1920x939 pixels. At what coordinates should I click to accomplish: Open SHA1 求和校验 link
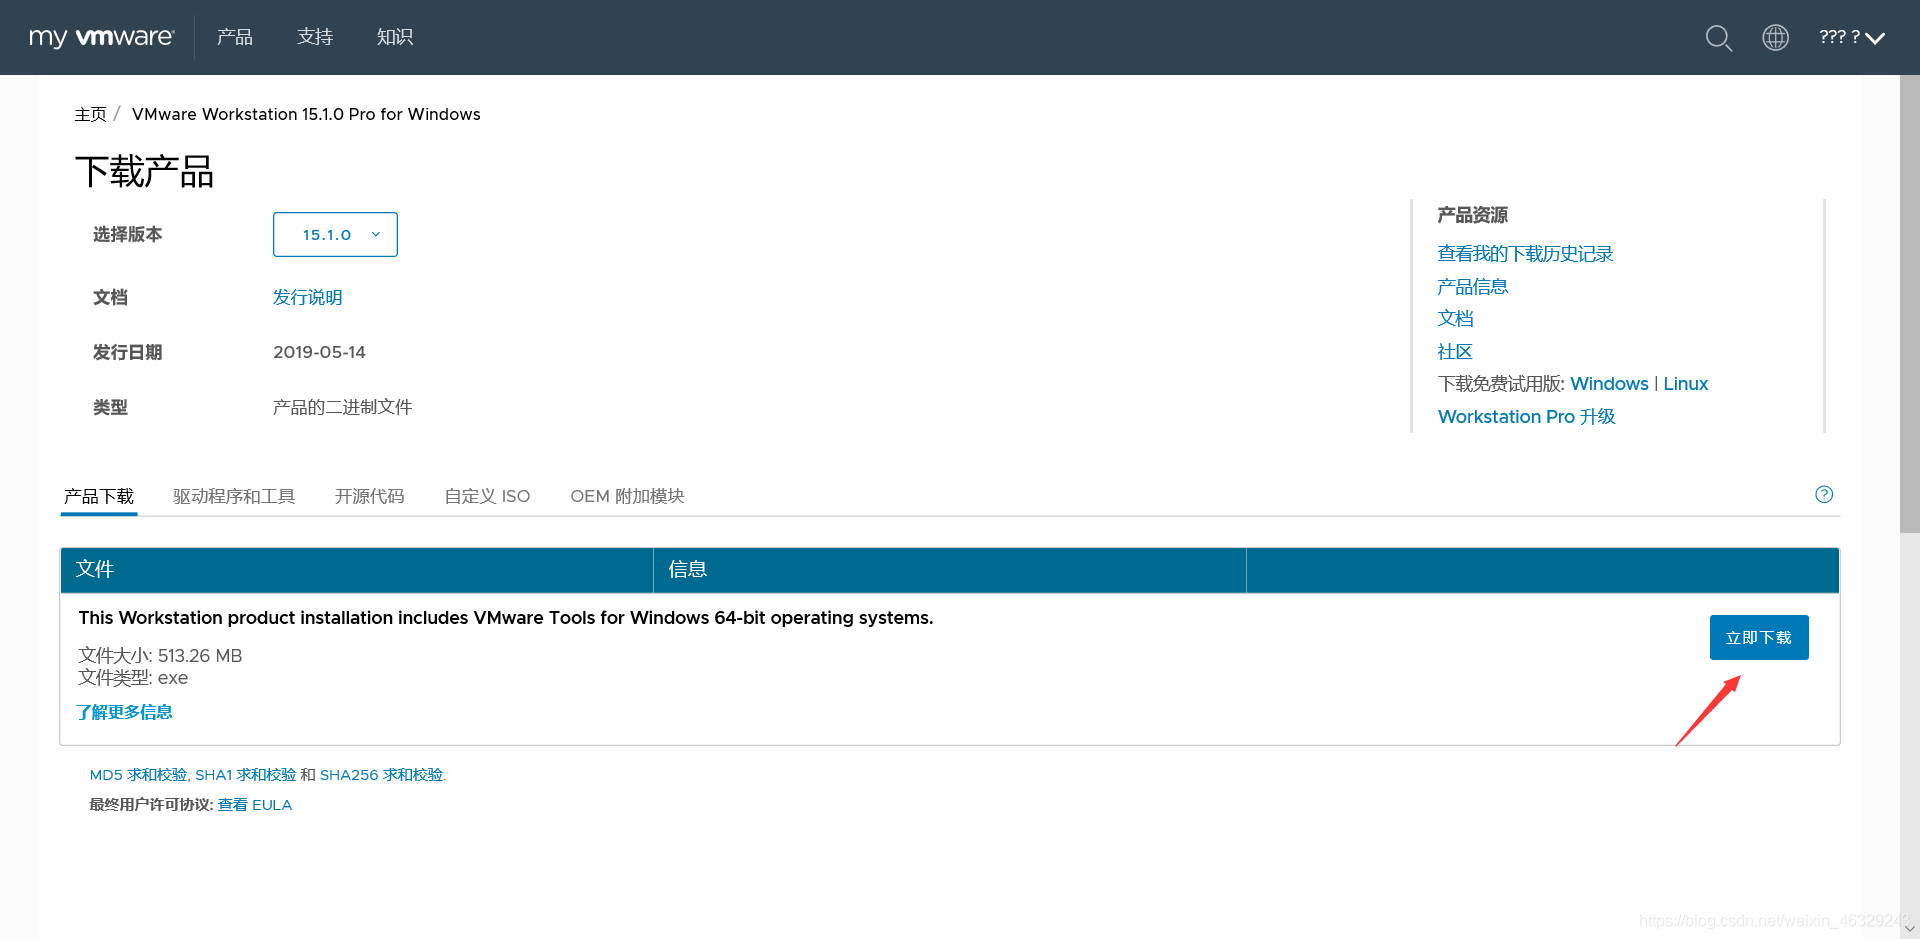[x=245, y=775]
